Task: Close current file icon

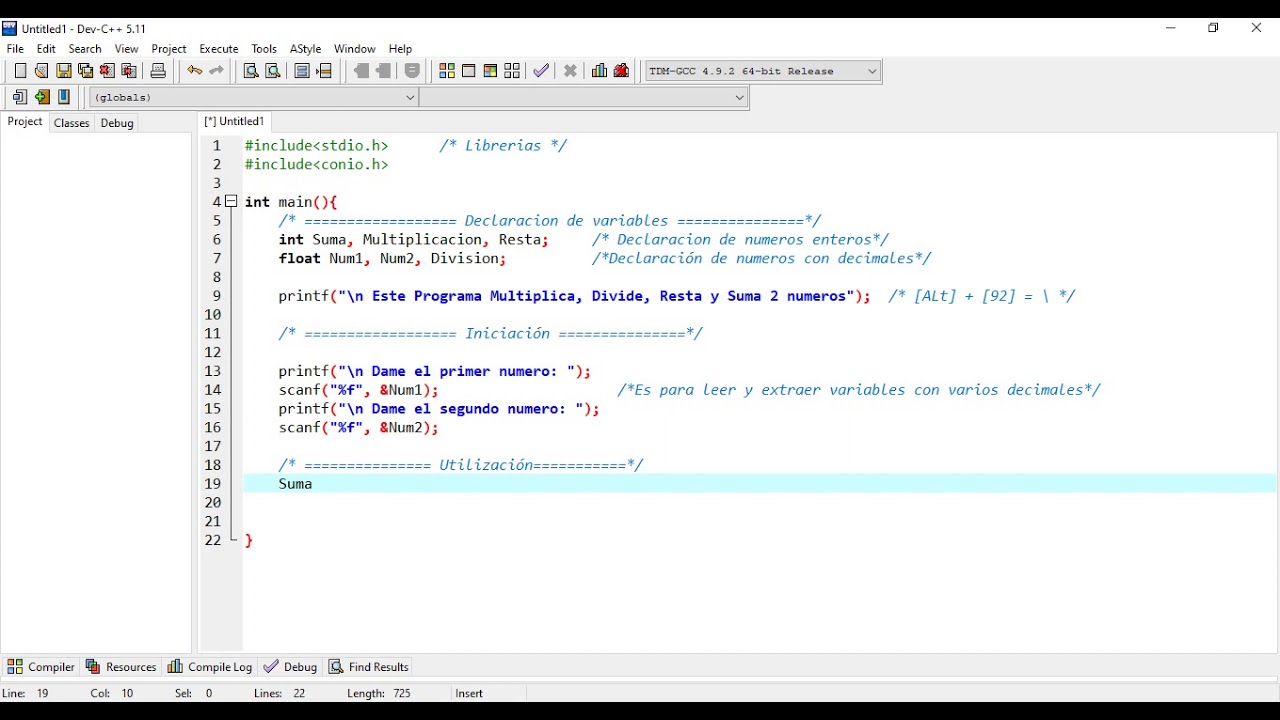Action: (x=107, y=71)
